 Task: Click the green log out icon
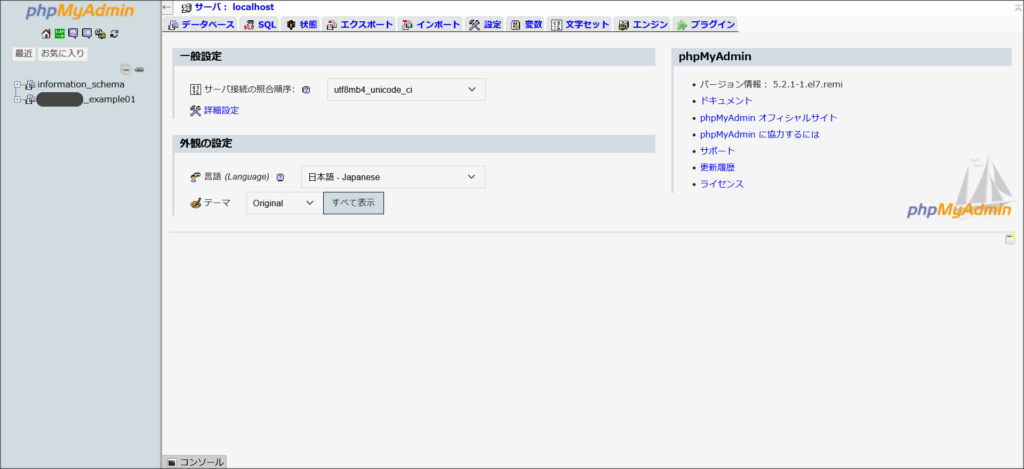[x=59, y=33]
